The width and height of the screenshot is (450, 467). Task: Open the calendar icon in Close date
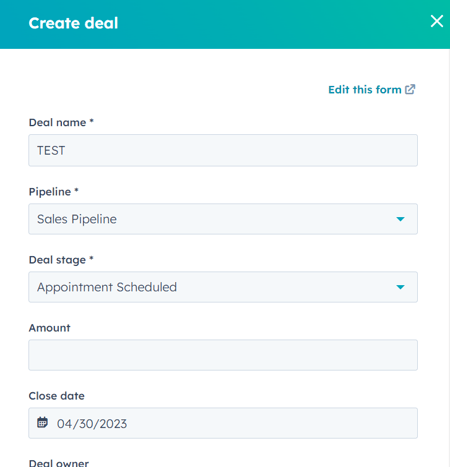pyautogui.click(x=42, y=422)
